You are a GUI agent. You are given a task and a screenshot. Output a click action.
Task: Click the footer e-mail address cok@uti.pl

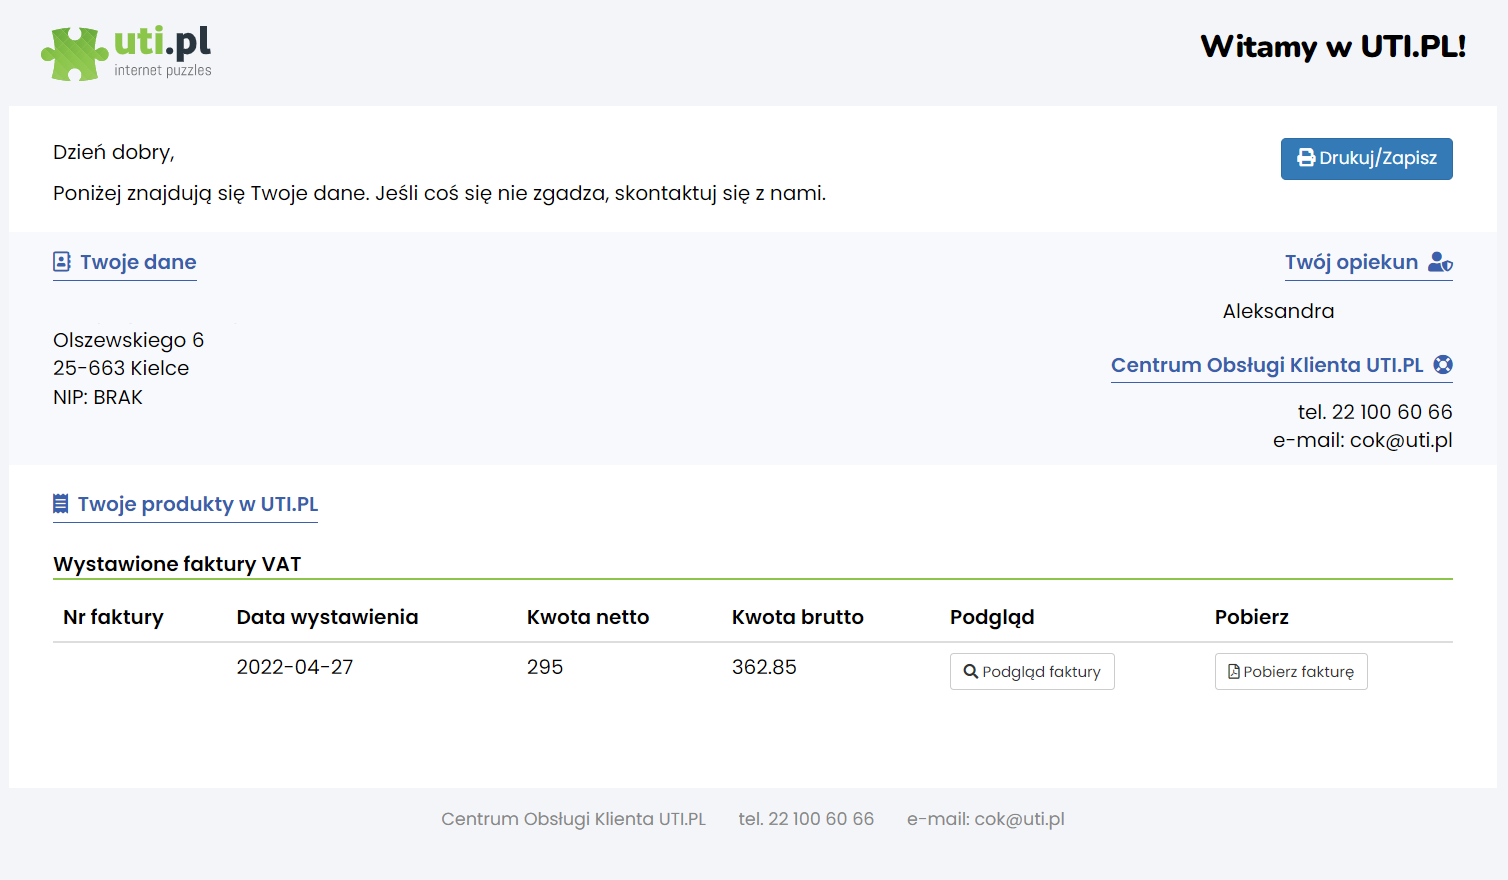[1018, 819]
